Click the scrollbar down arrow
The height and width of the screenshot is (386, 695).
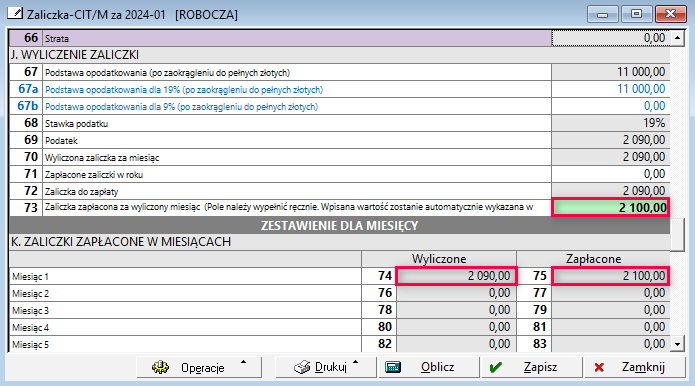[677, 343]
